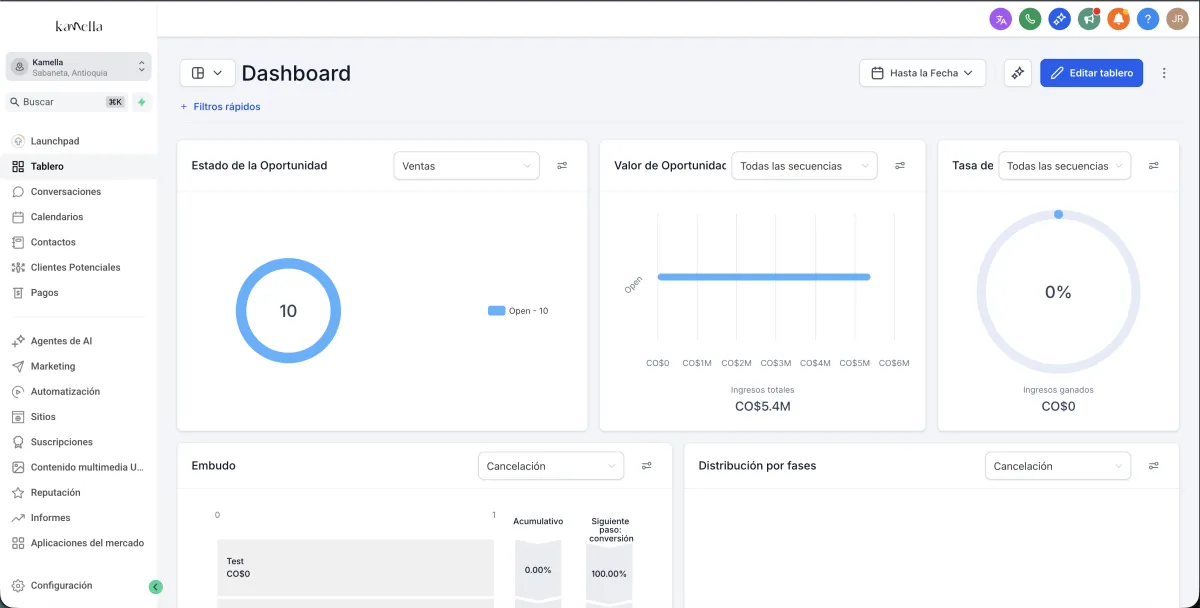Click the 100.00% next step conversion value
This screenshot has height=608, width=1200.
pyautogui.click(x=609, y=574)
